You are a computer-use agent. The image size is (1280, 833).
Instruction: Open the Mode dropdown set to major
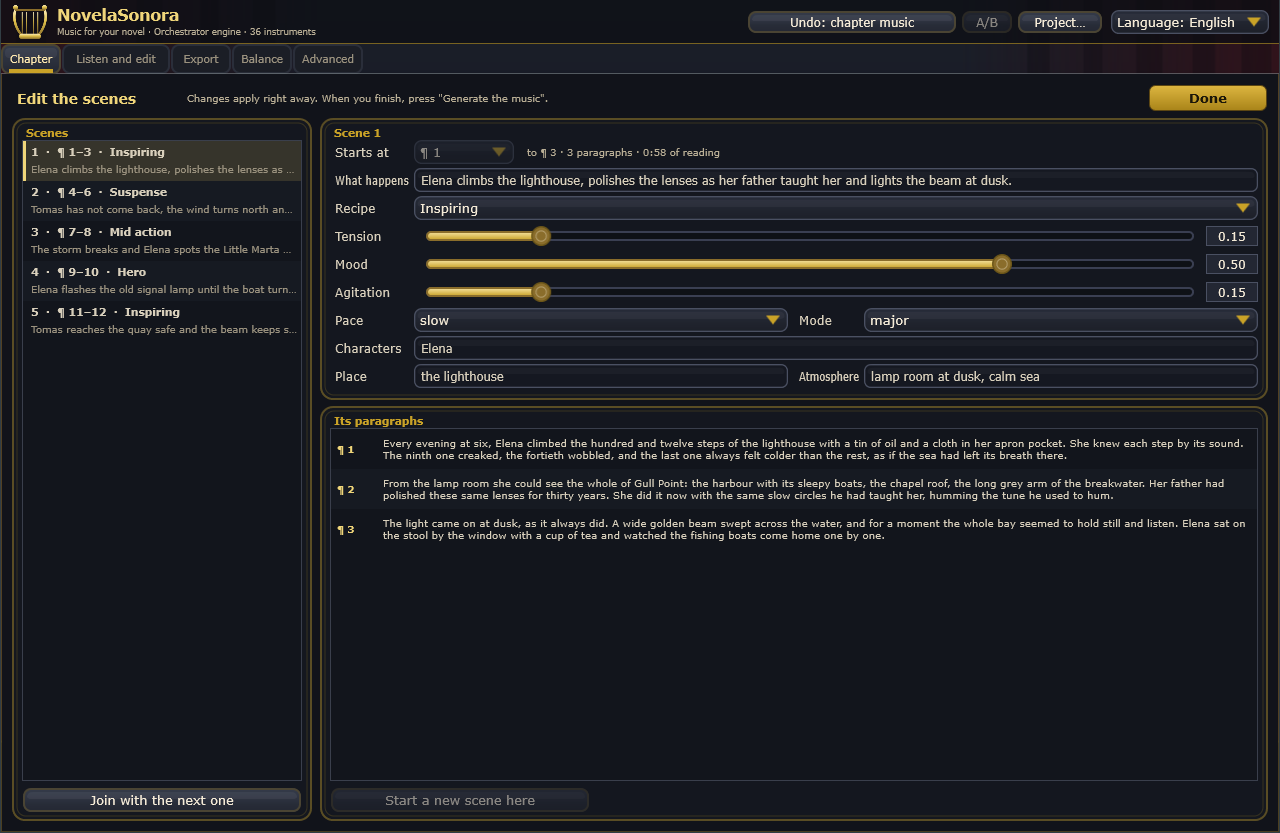pos(1061,320)
